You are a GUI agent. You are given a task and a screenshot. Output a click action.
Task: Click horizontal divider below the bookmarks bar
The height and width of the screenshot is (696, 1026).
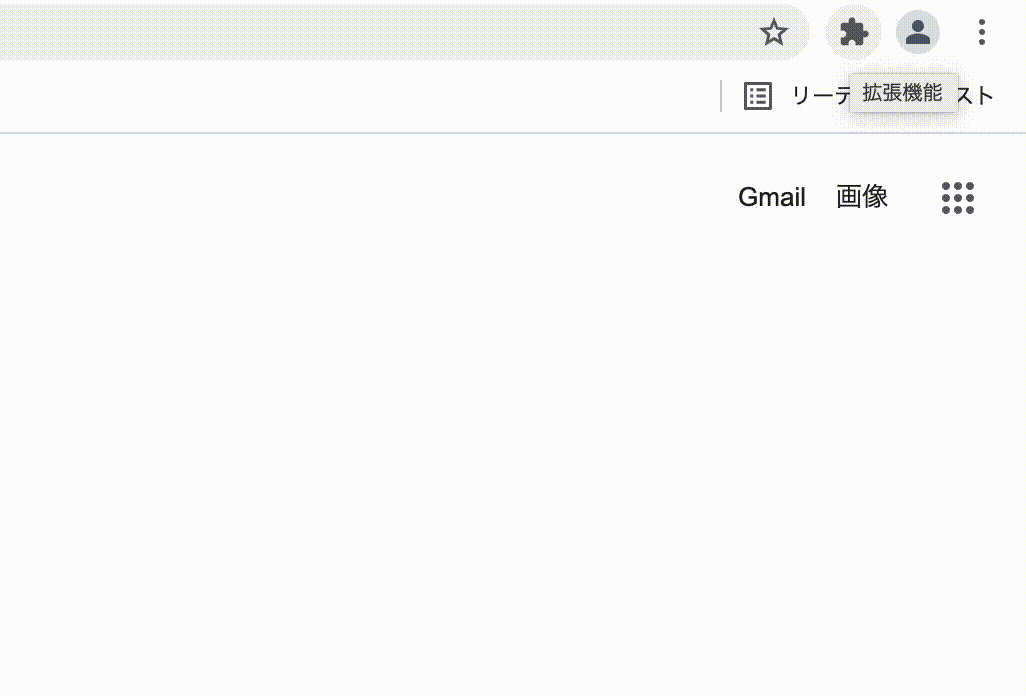point(513,133)
